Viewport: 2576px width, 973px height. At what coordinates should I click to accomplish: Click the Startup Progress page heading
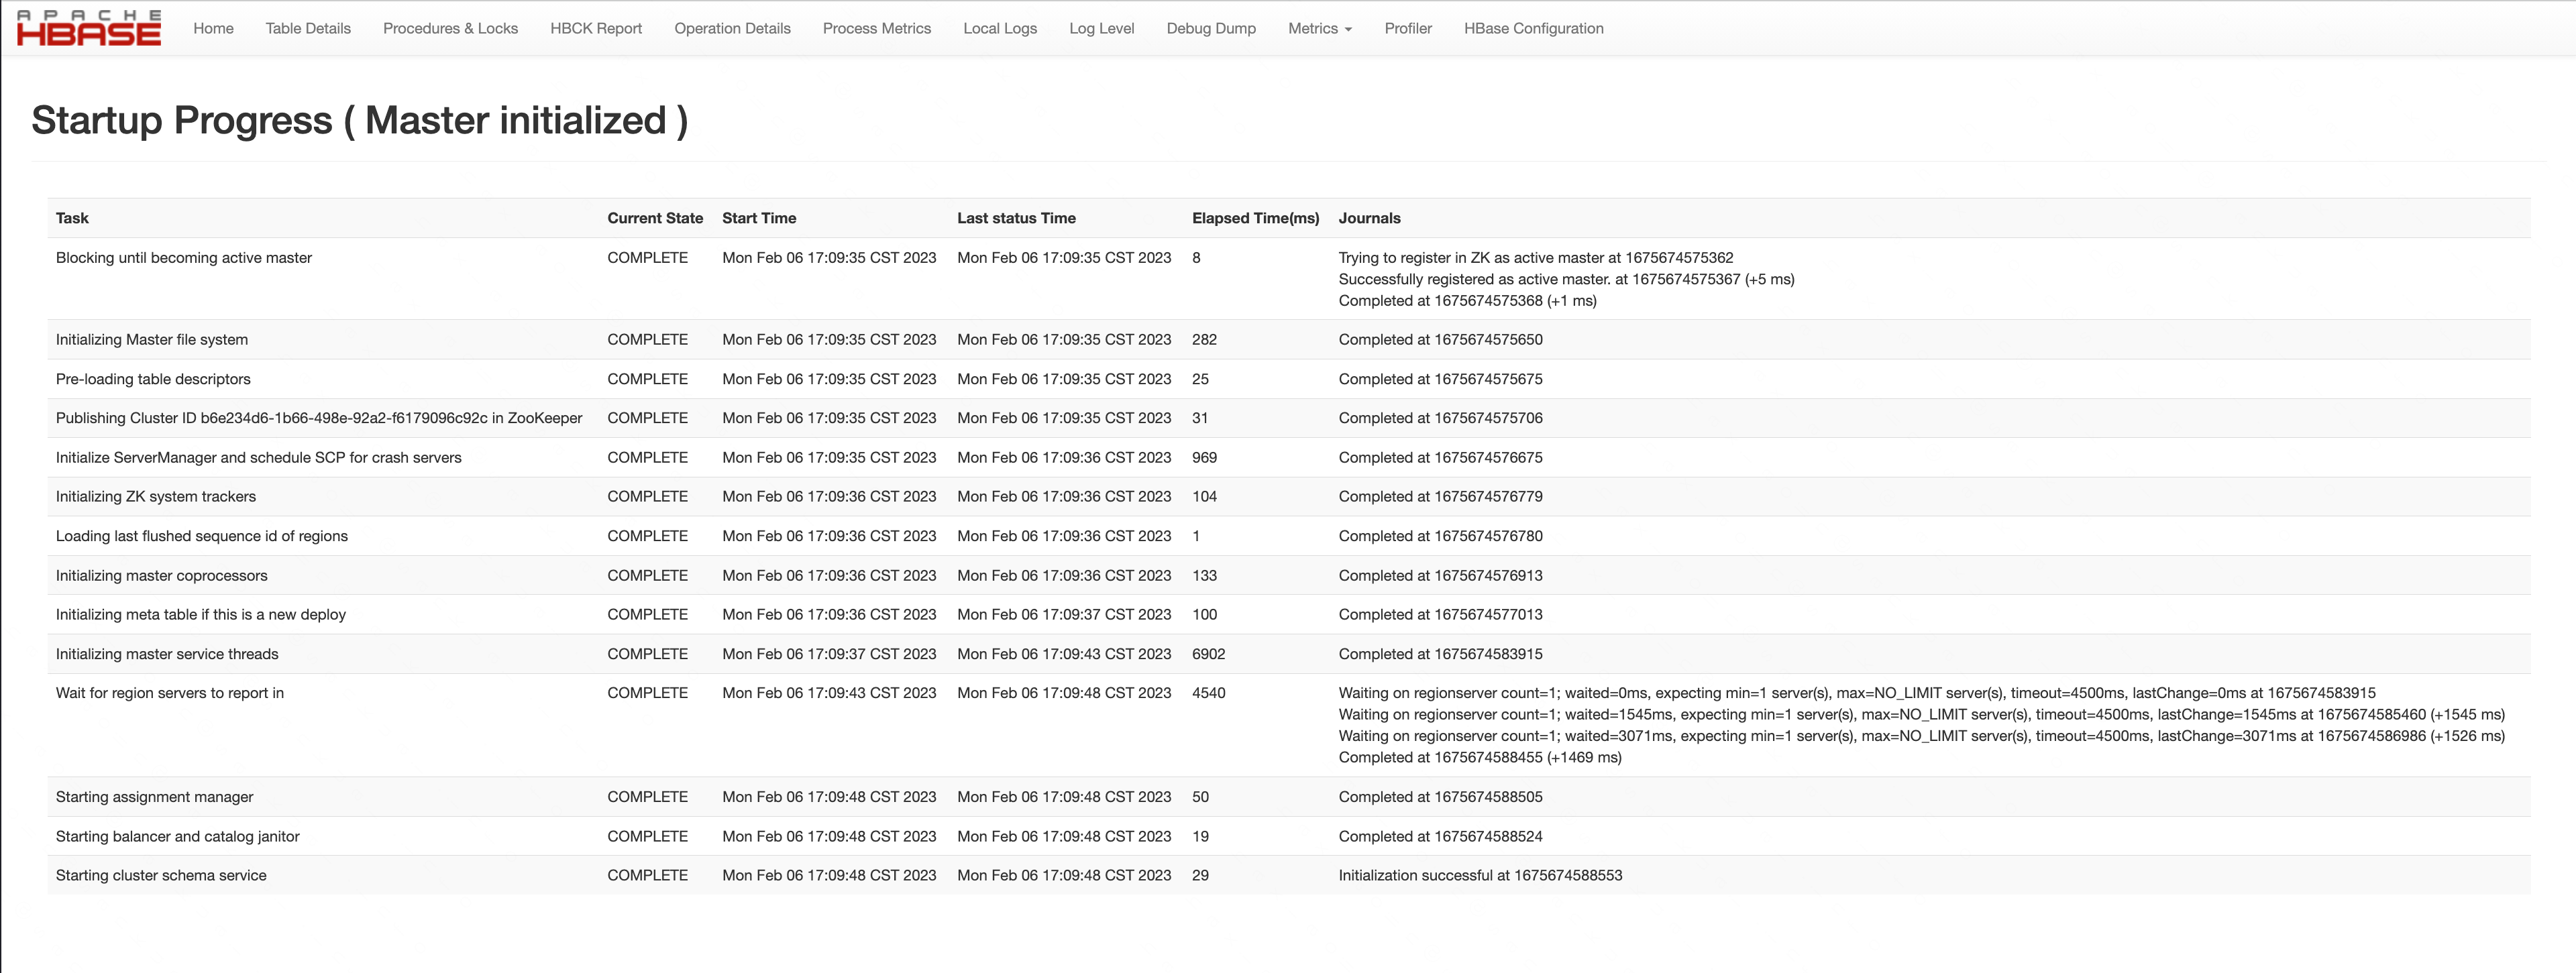[x=360, y=120]
